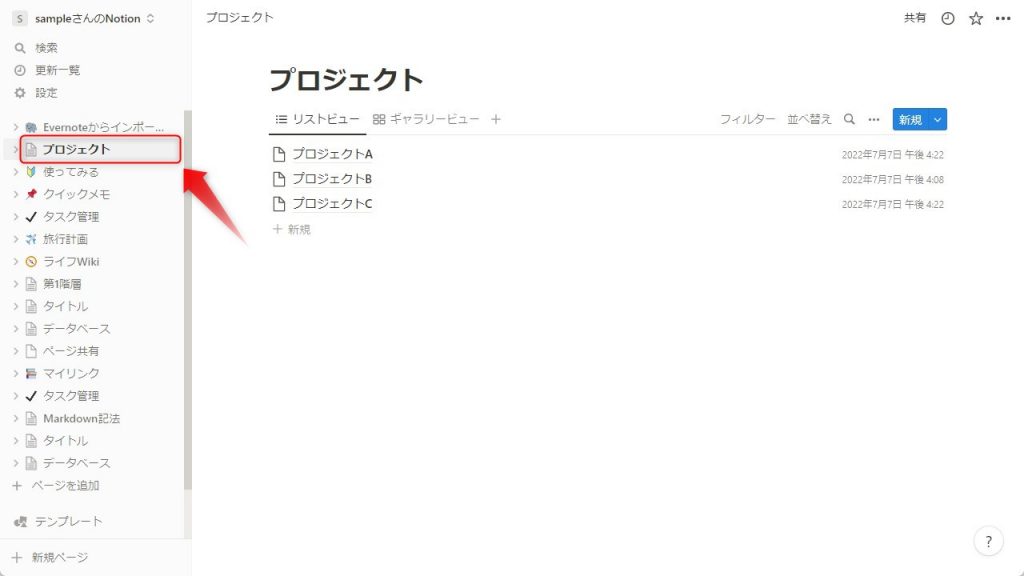
Task: Click プロジェクト breadcrumb in top bar
Action: click(x=239, y=18)
